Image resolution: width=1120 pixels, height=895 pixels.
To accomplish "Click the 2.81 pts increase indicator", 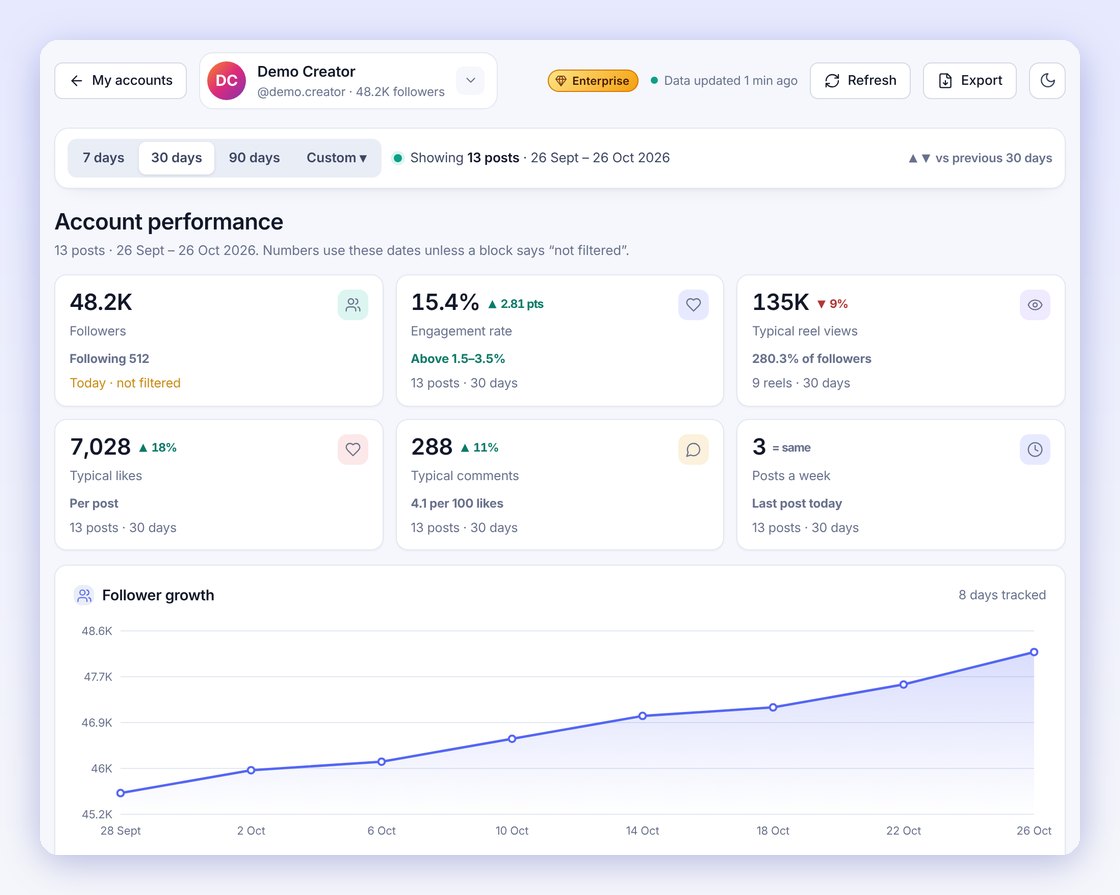I will coord(516,304).
